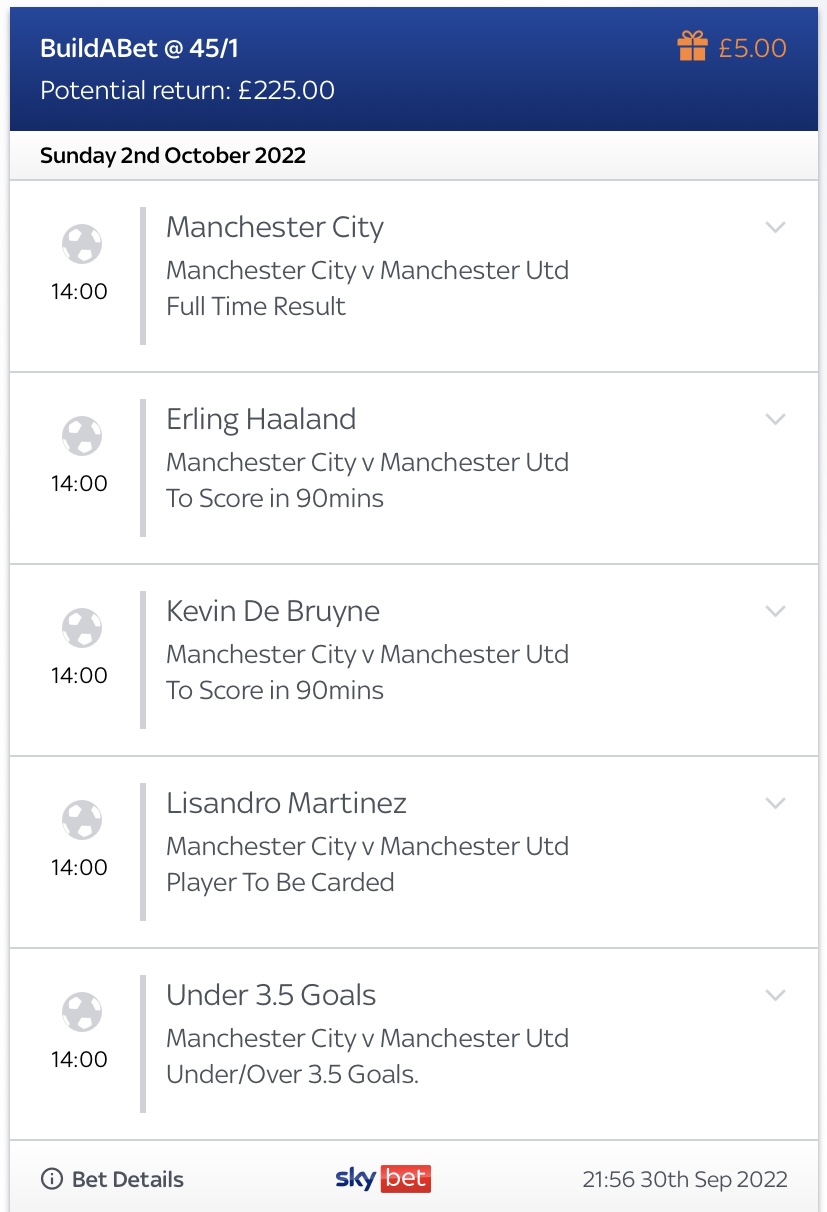The width and height of the screenshot is (827, 1212).
Task: Click the Sunday 2nd October 2022 date header
Action: (173, 156)
